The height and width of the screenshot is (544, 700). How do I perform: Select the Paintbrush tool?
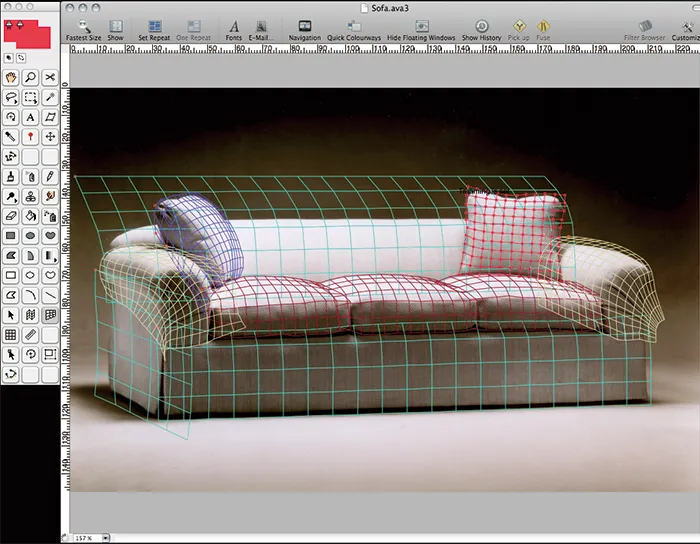point(11,177)
